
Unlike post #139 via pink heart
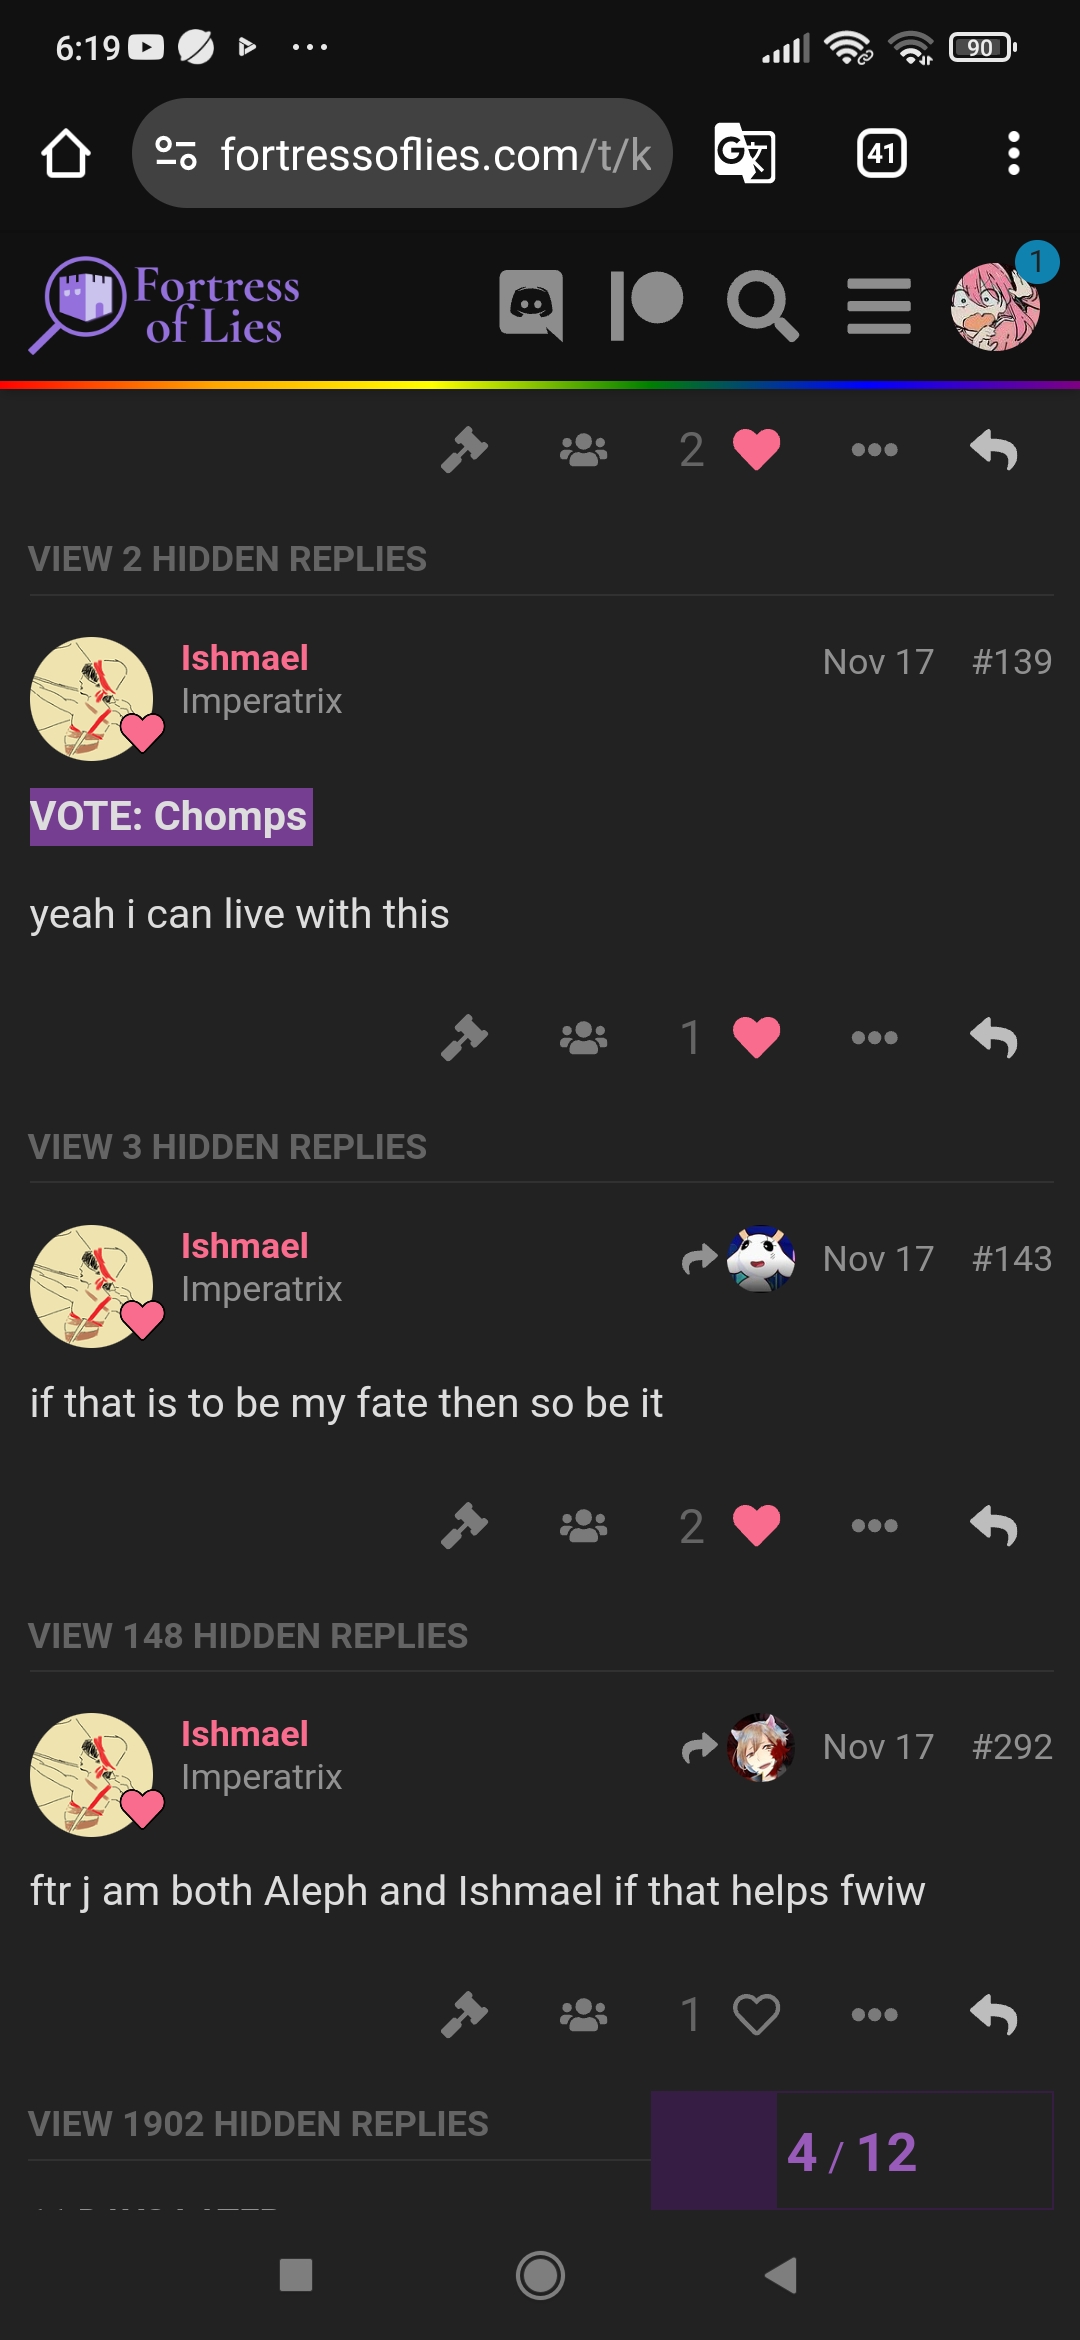(756, 1037)
